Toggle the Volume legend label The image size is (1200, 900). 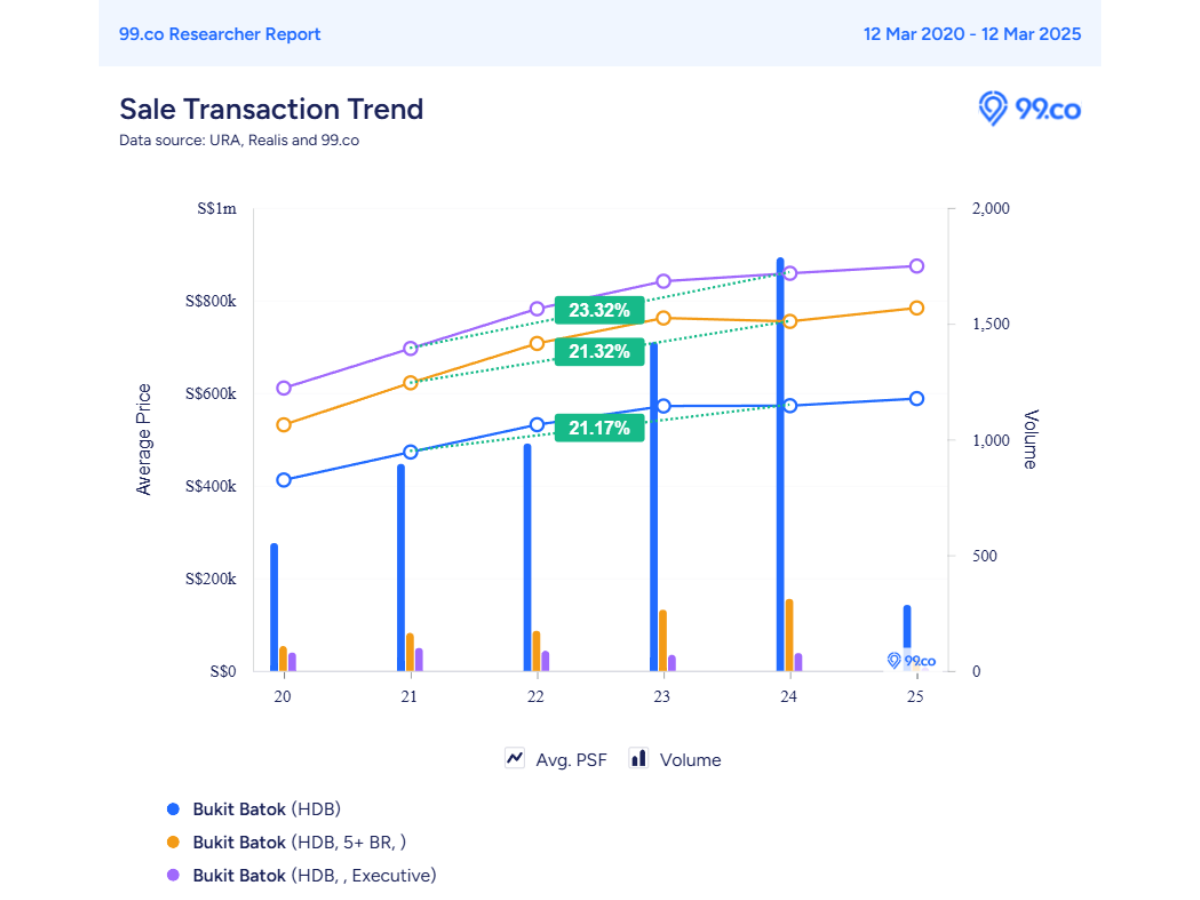pyautogui.click(x=690, y=760)
